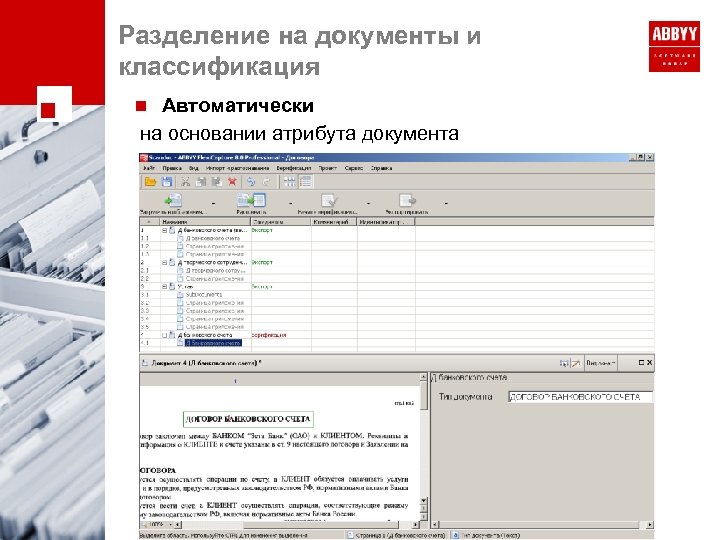Image resolution: width=720 pixels, height=540 pixels.
Task: Click Тип документа (текст) status bar entry
Action: tap(486, 535)
